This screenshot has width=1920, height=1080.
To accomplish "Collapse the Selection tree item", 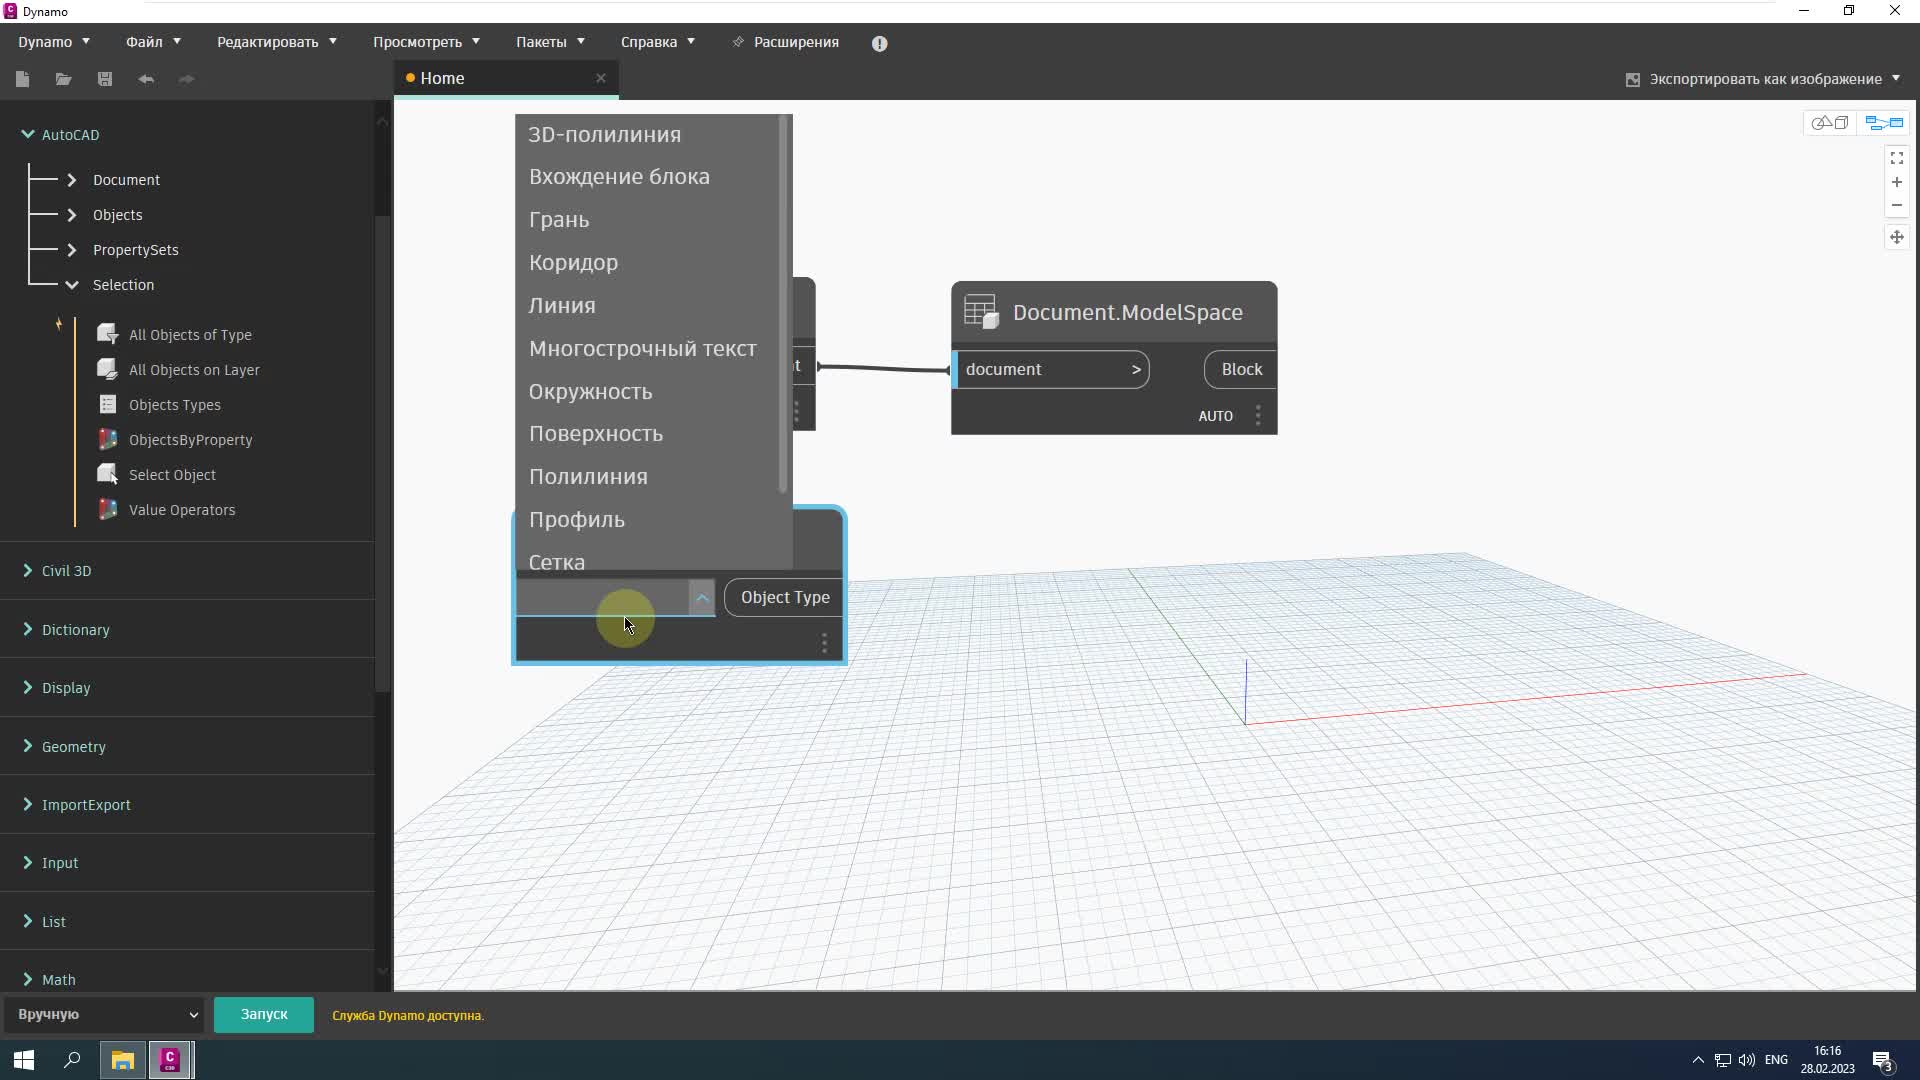I will coord(72,285).
